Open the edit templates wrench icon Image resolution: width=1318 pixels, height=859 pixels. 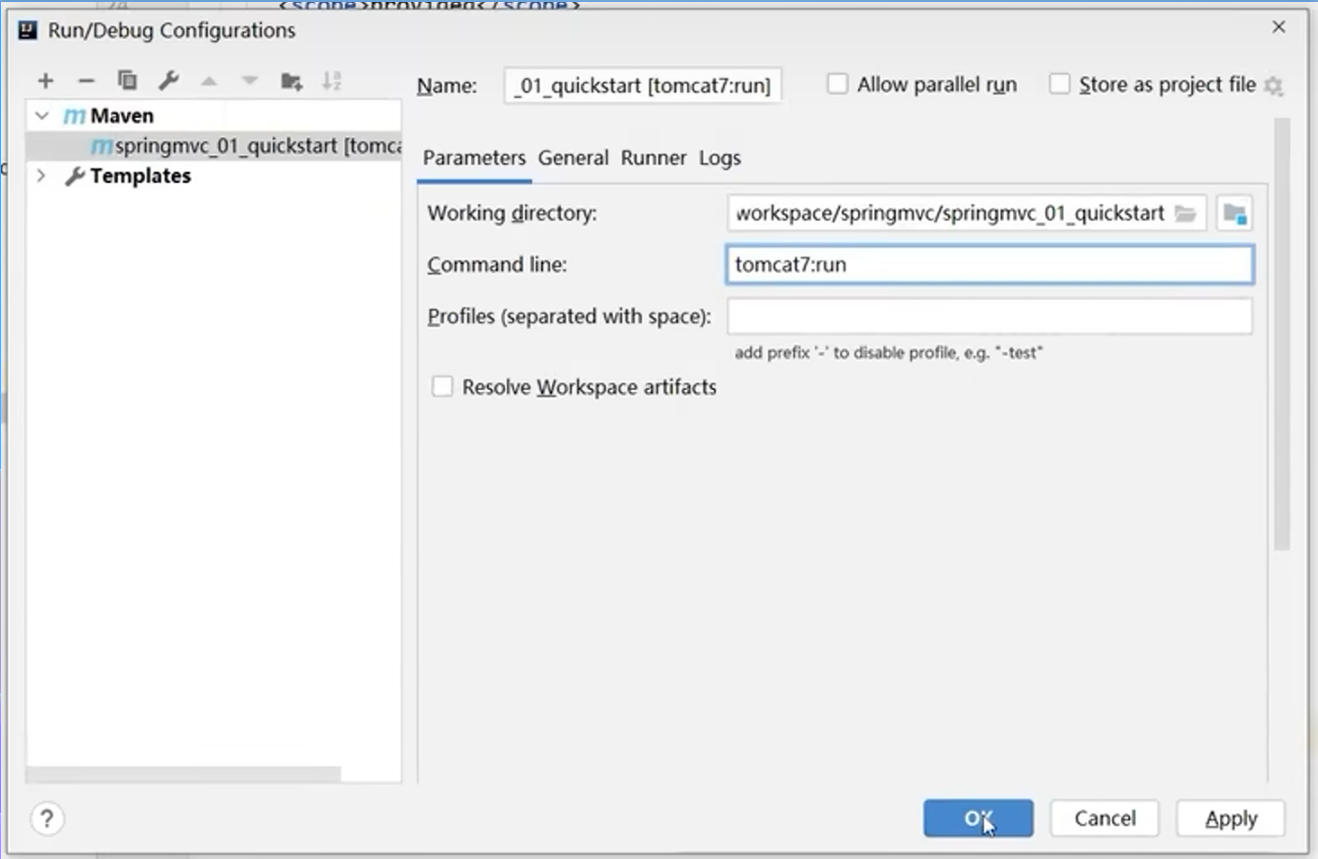168,81
